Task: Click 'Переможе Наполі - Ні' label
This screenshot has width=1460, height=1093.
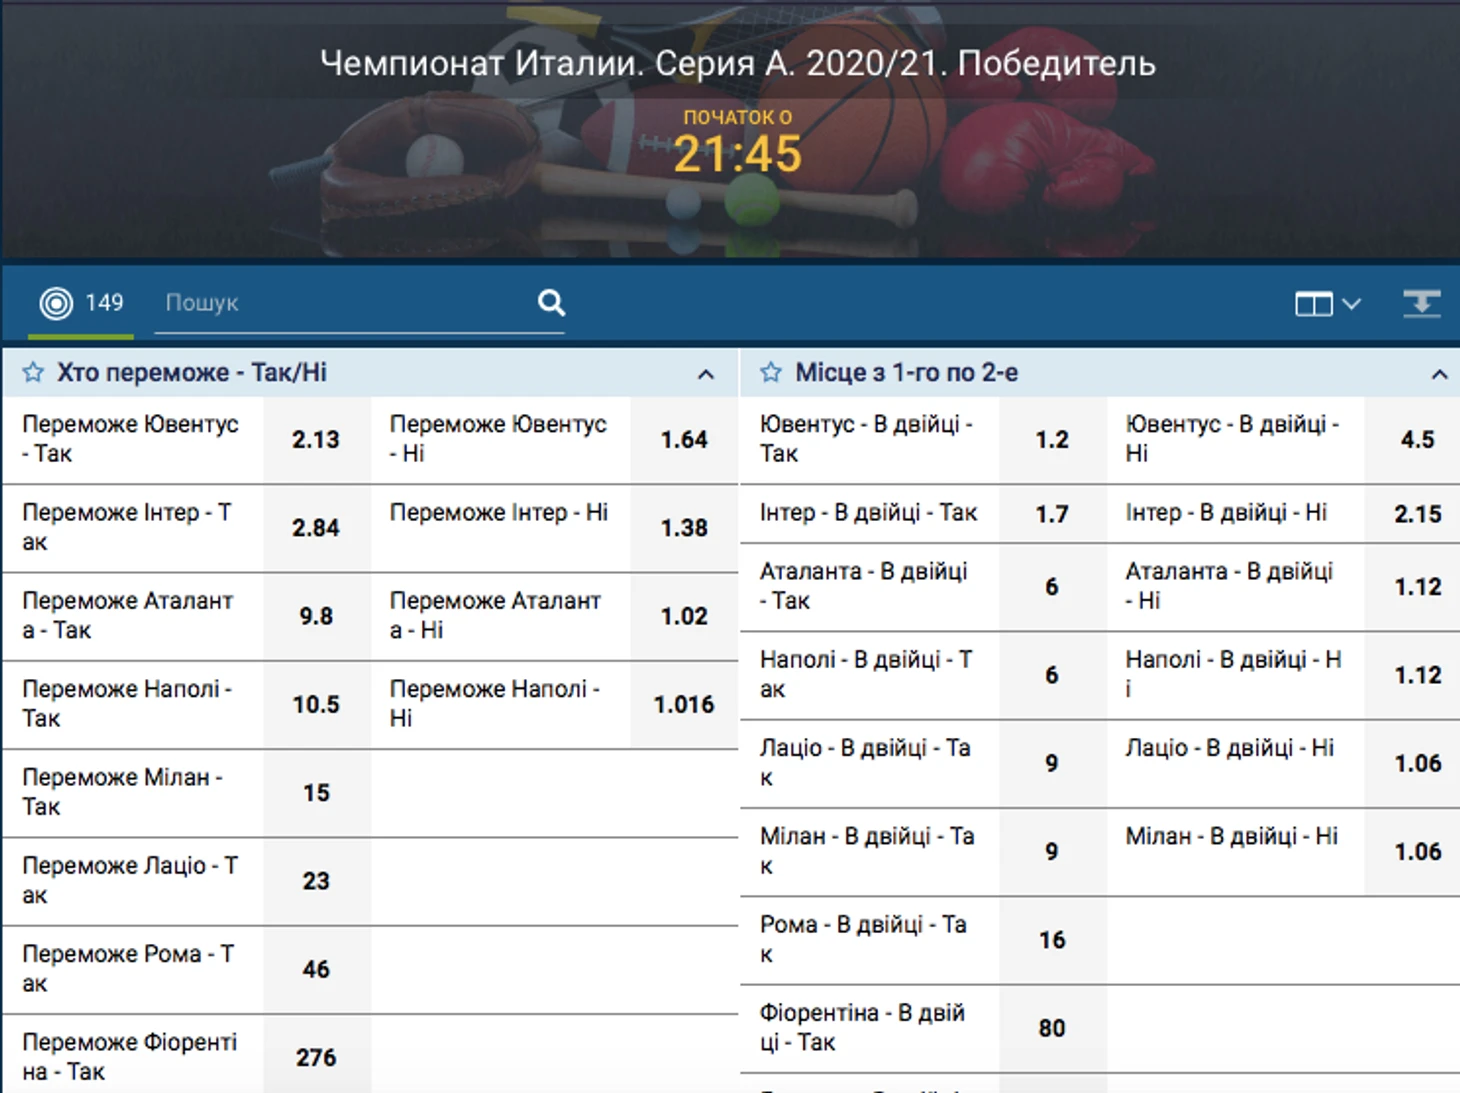Action: [x=495, y=703]
